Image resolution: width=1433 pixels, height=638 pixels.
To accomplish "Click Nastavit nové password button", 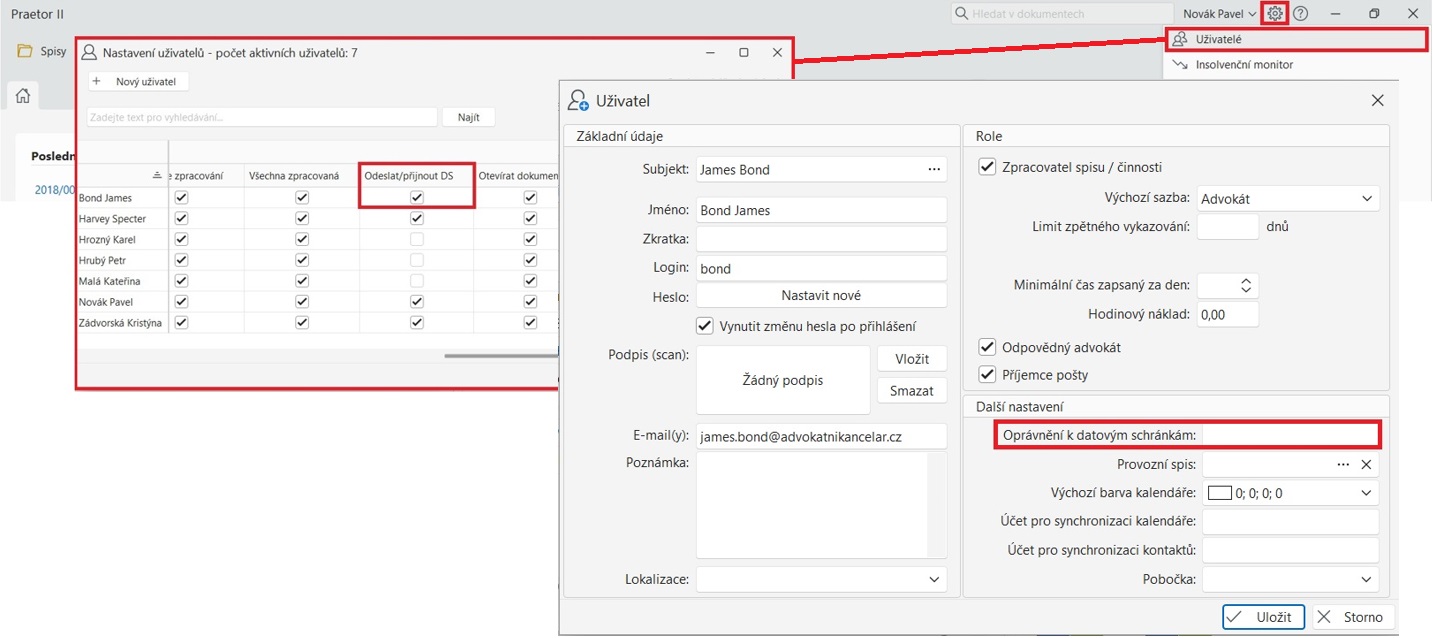I will click(x=821, y=296).
